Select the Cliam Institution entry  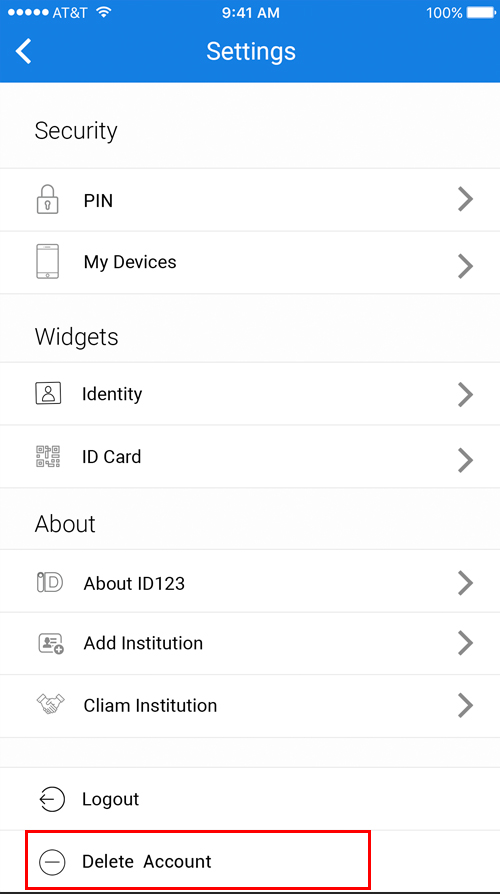click(x=250, y=706)
